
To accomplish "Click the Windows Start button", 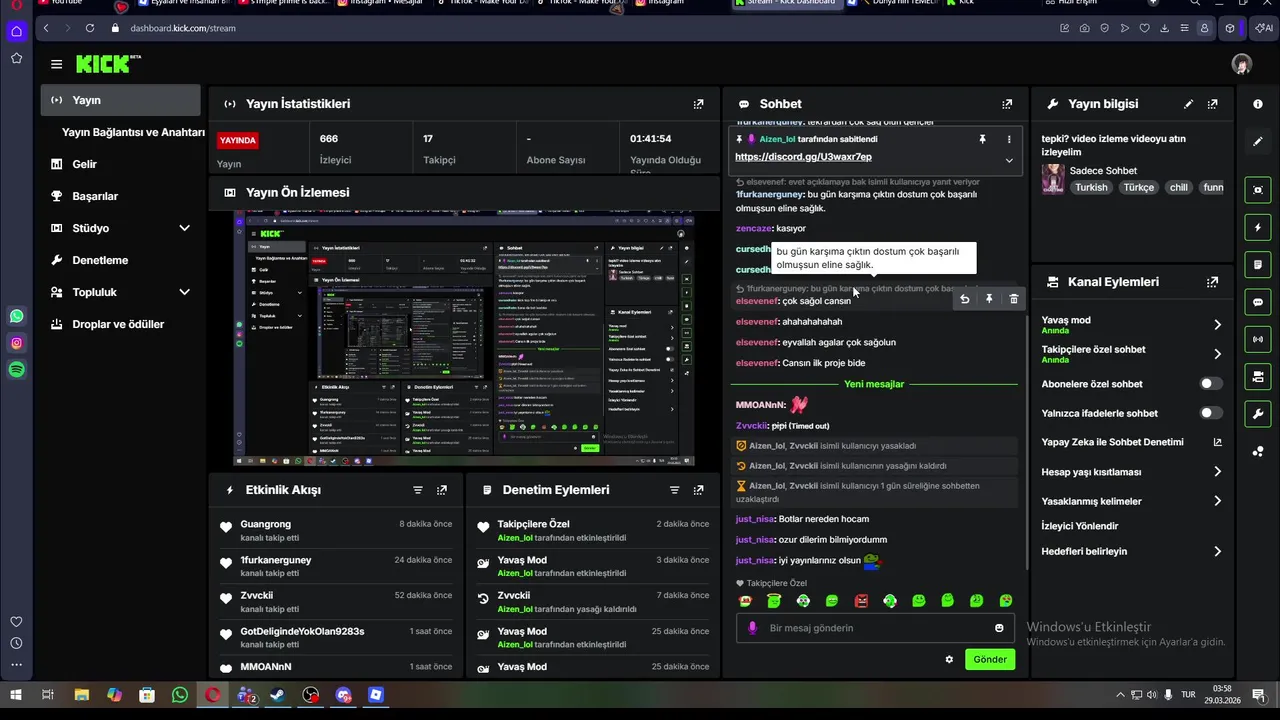I will pos(16,695).
